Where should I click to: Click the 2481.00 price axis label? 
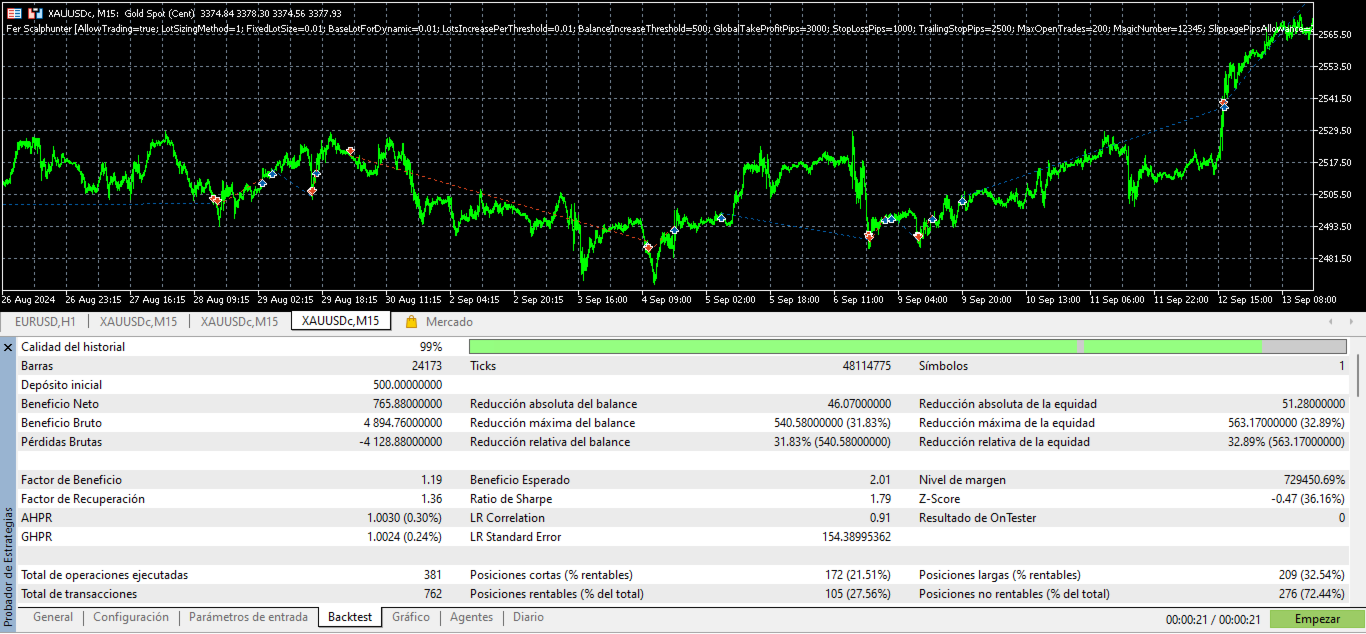(x=1336, y=259)
